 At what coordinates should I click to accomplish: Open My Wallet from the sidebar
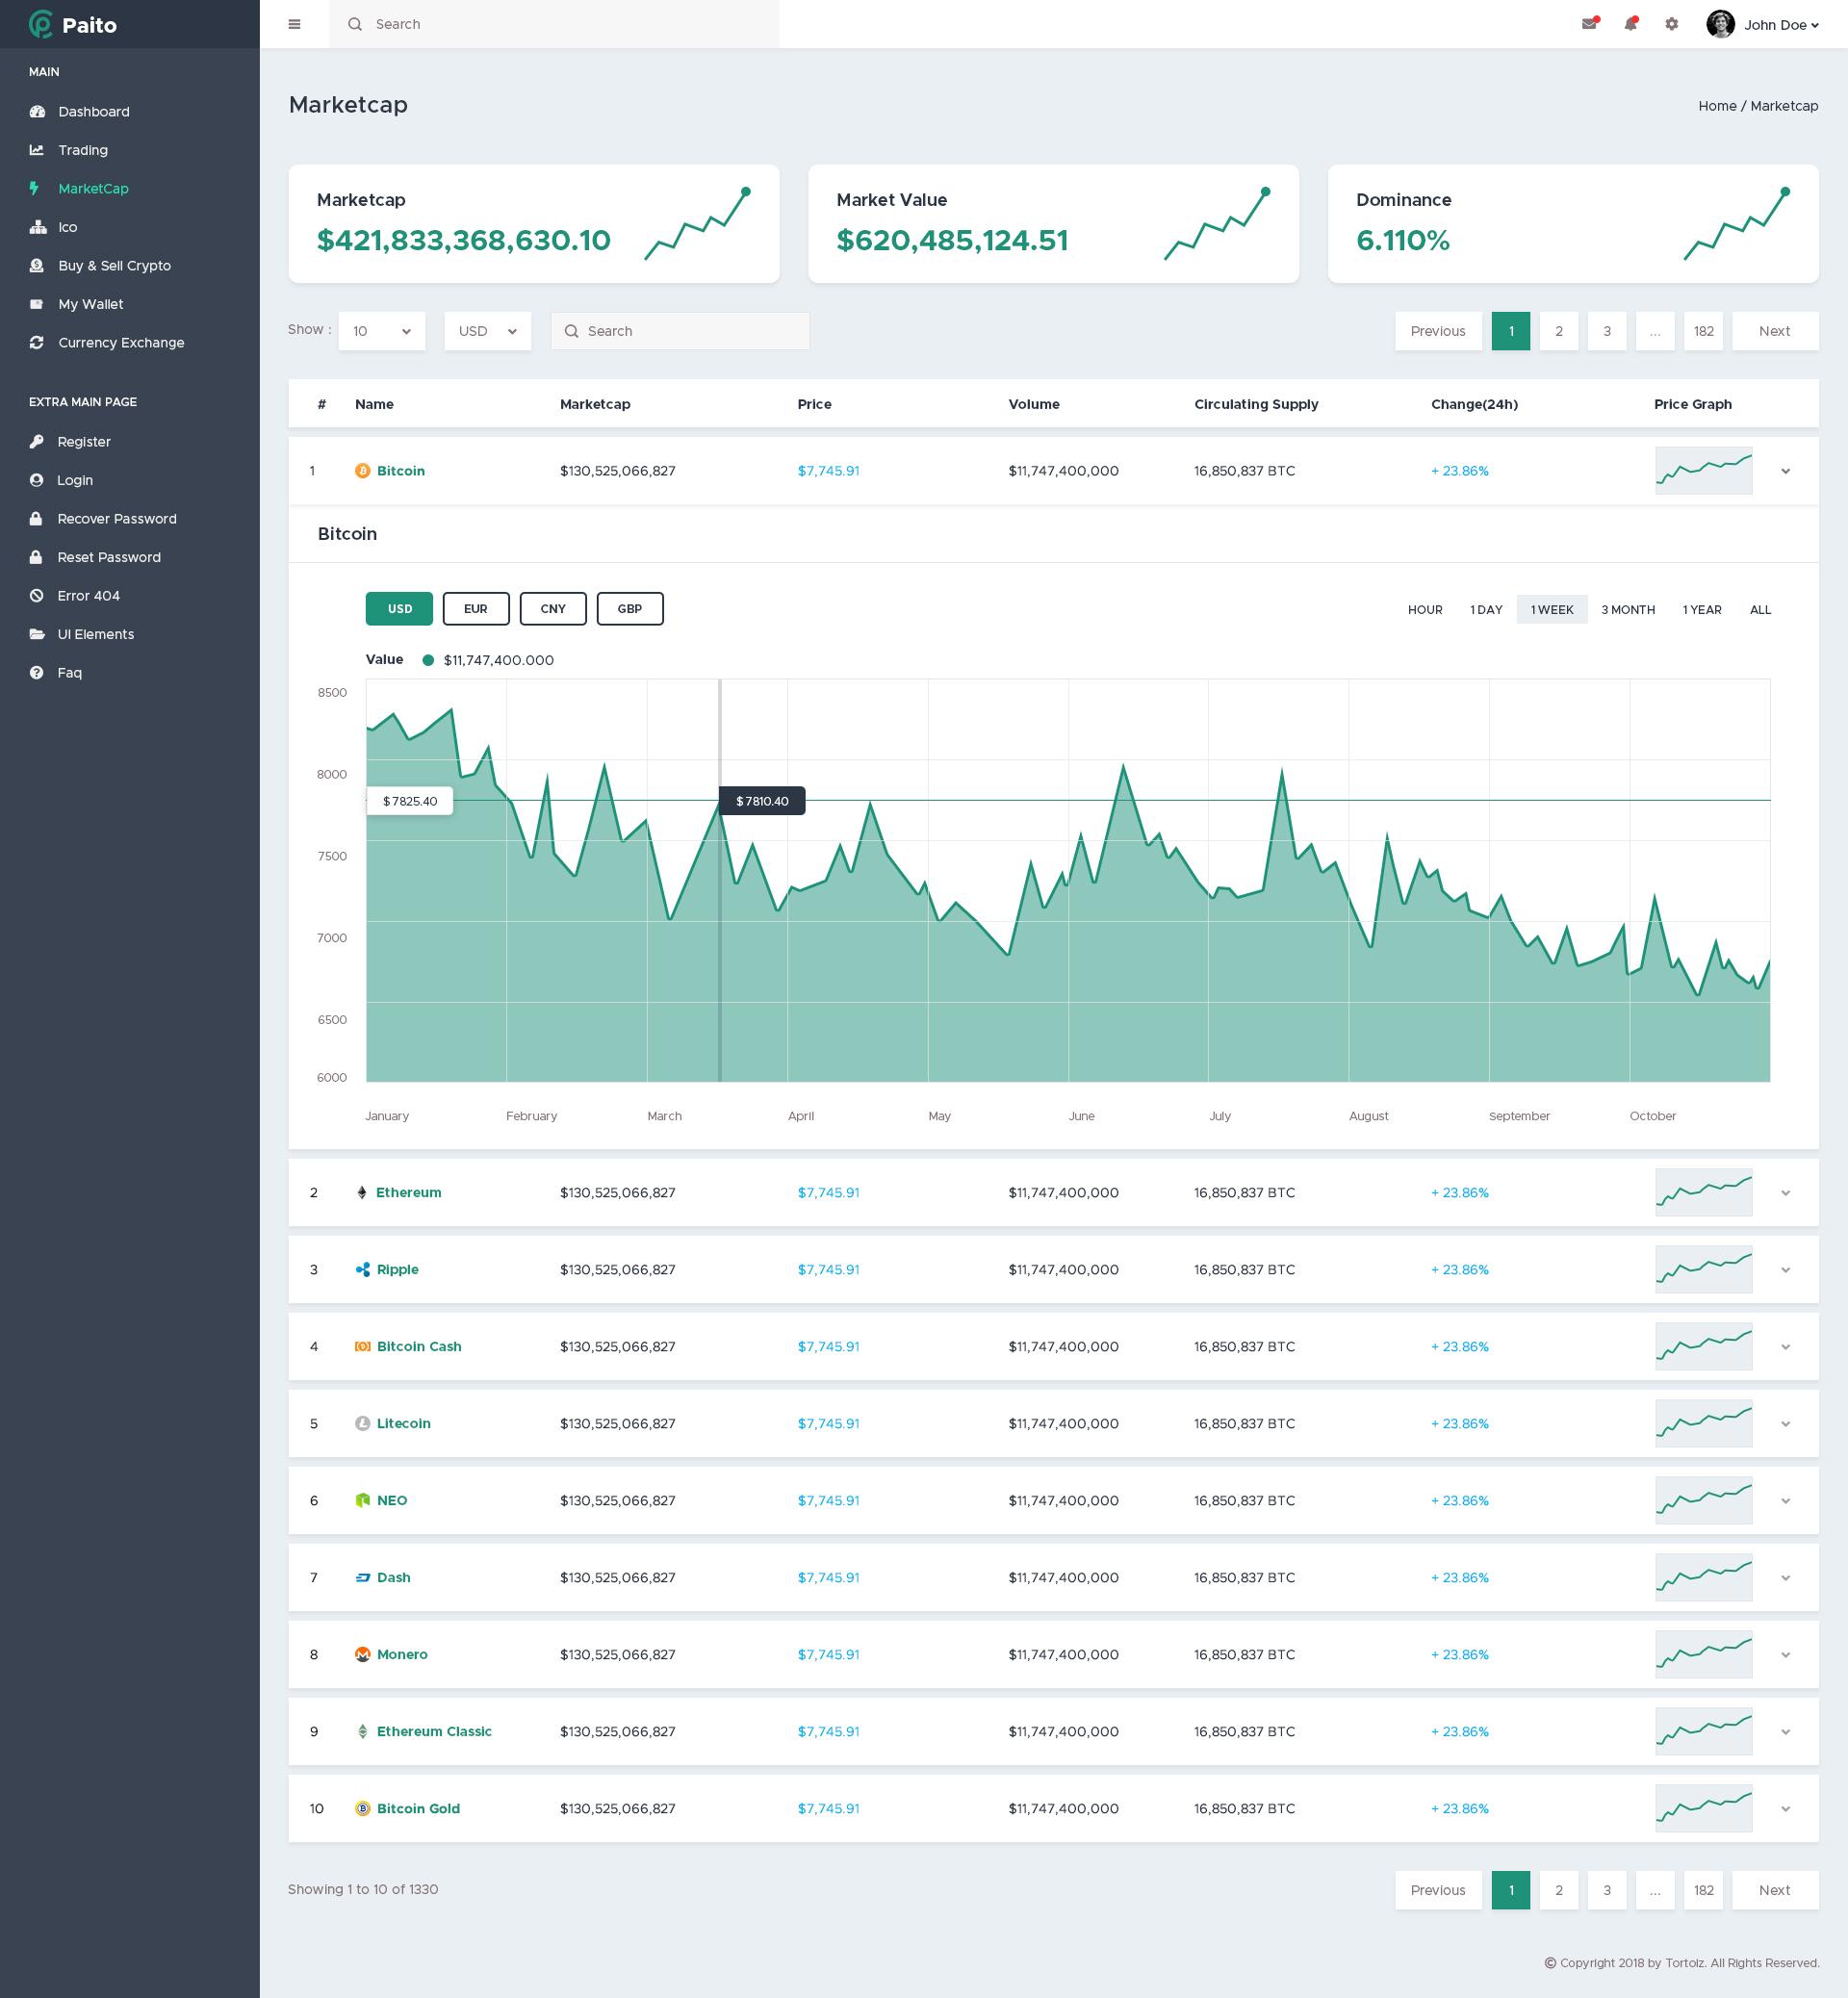(x=90, y=304)
